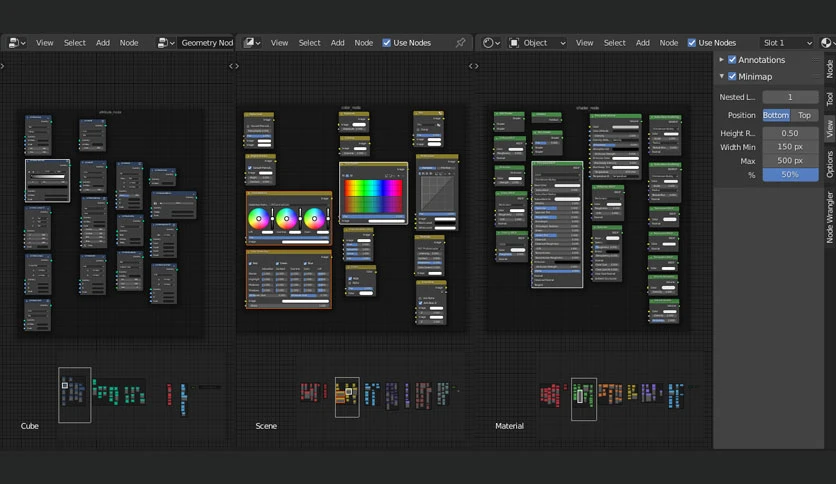
Task: Open View menu in the geometry node editor
Action: [x=45, y=43]
